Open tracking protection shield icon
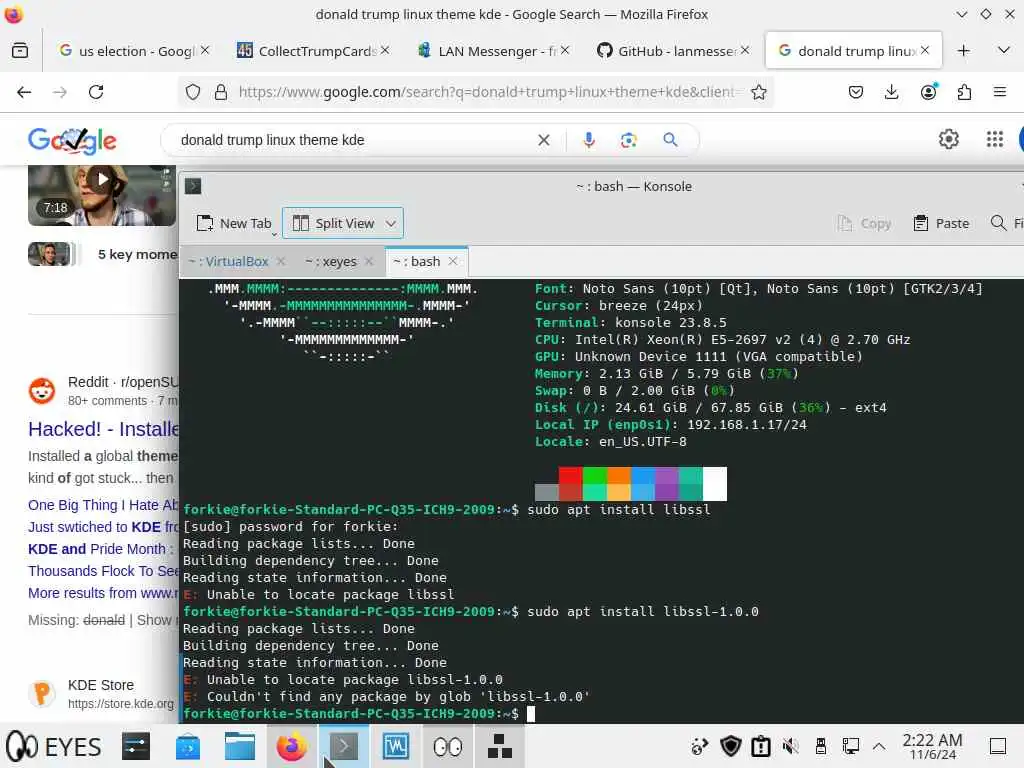The width and height of the screenshot is (1024, 768). pos(193,92)
